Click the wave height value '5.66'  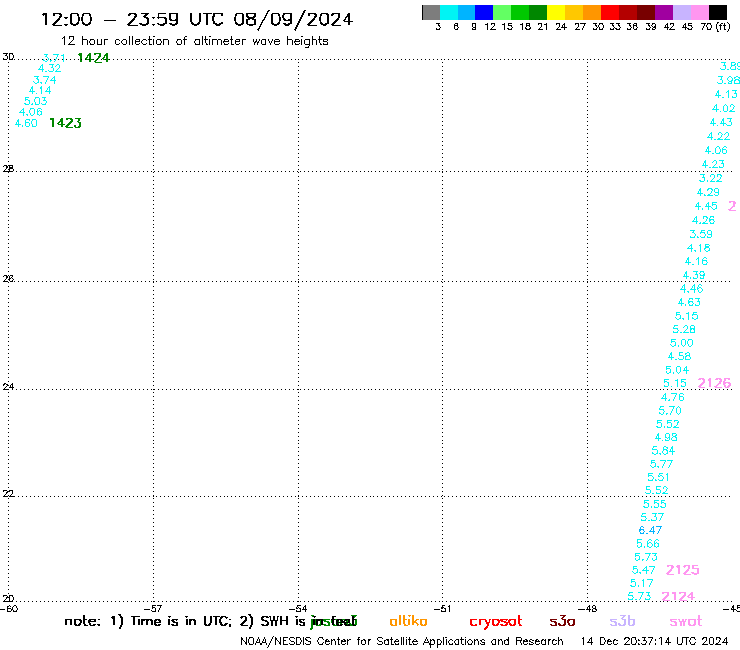(648, 544)
